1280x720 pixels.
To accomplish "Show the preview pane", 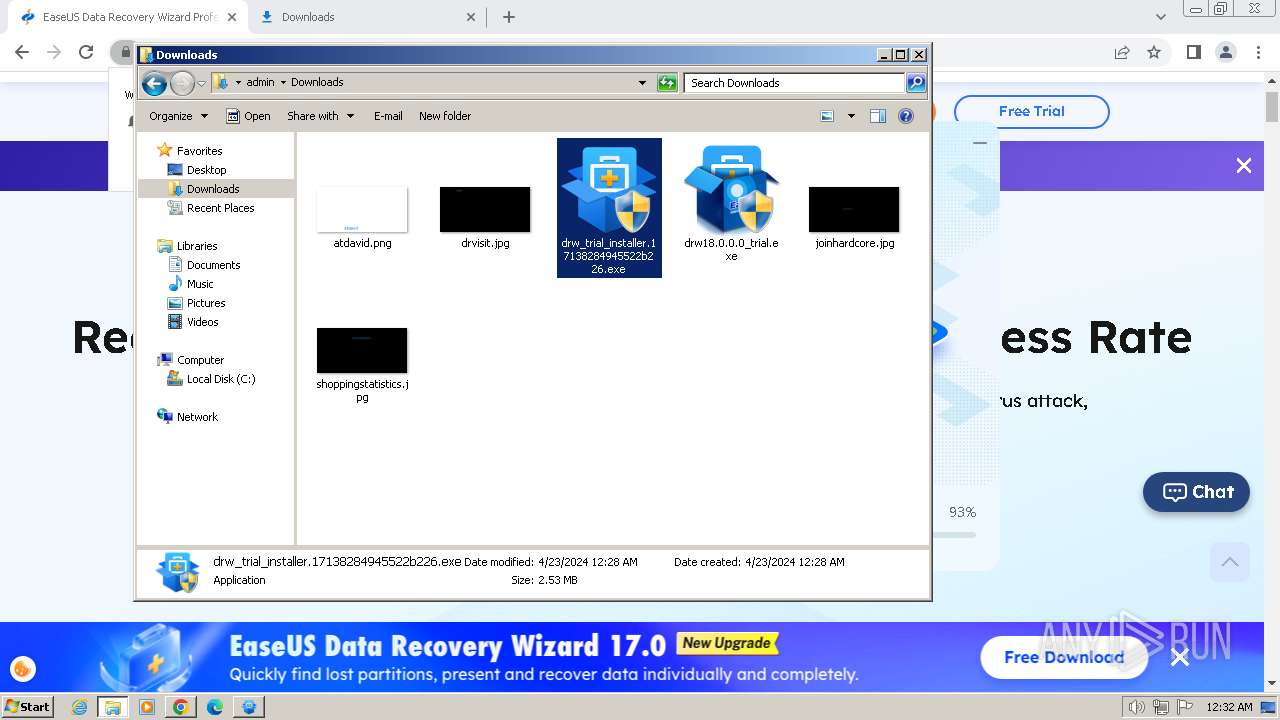I will point(878,116).
